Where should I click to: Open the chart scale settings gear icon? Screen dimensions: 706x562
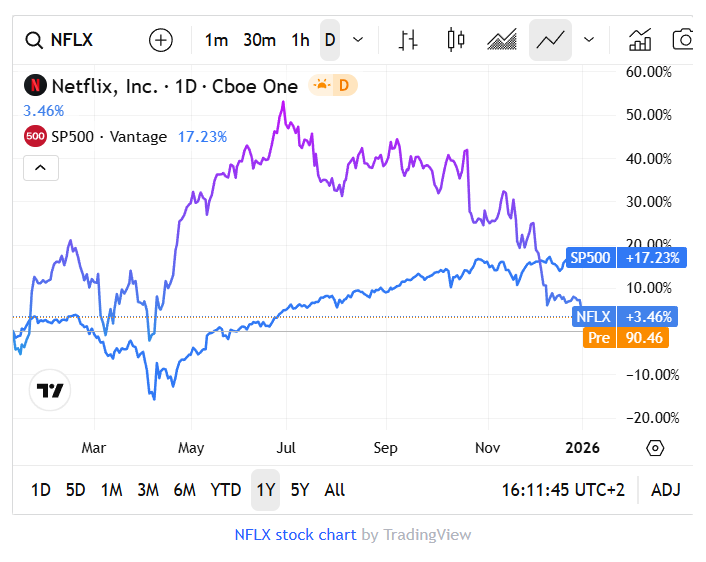655,447
